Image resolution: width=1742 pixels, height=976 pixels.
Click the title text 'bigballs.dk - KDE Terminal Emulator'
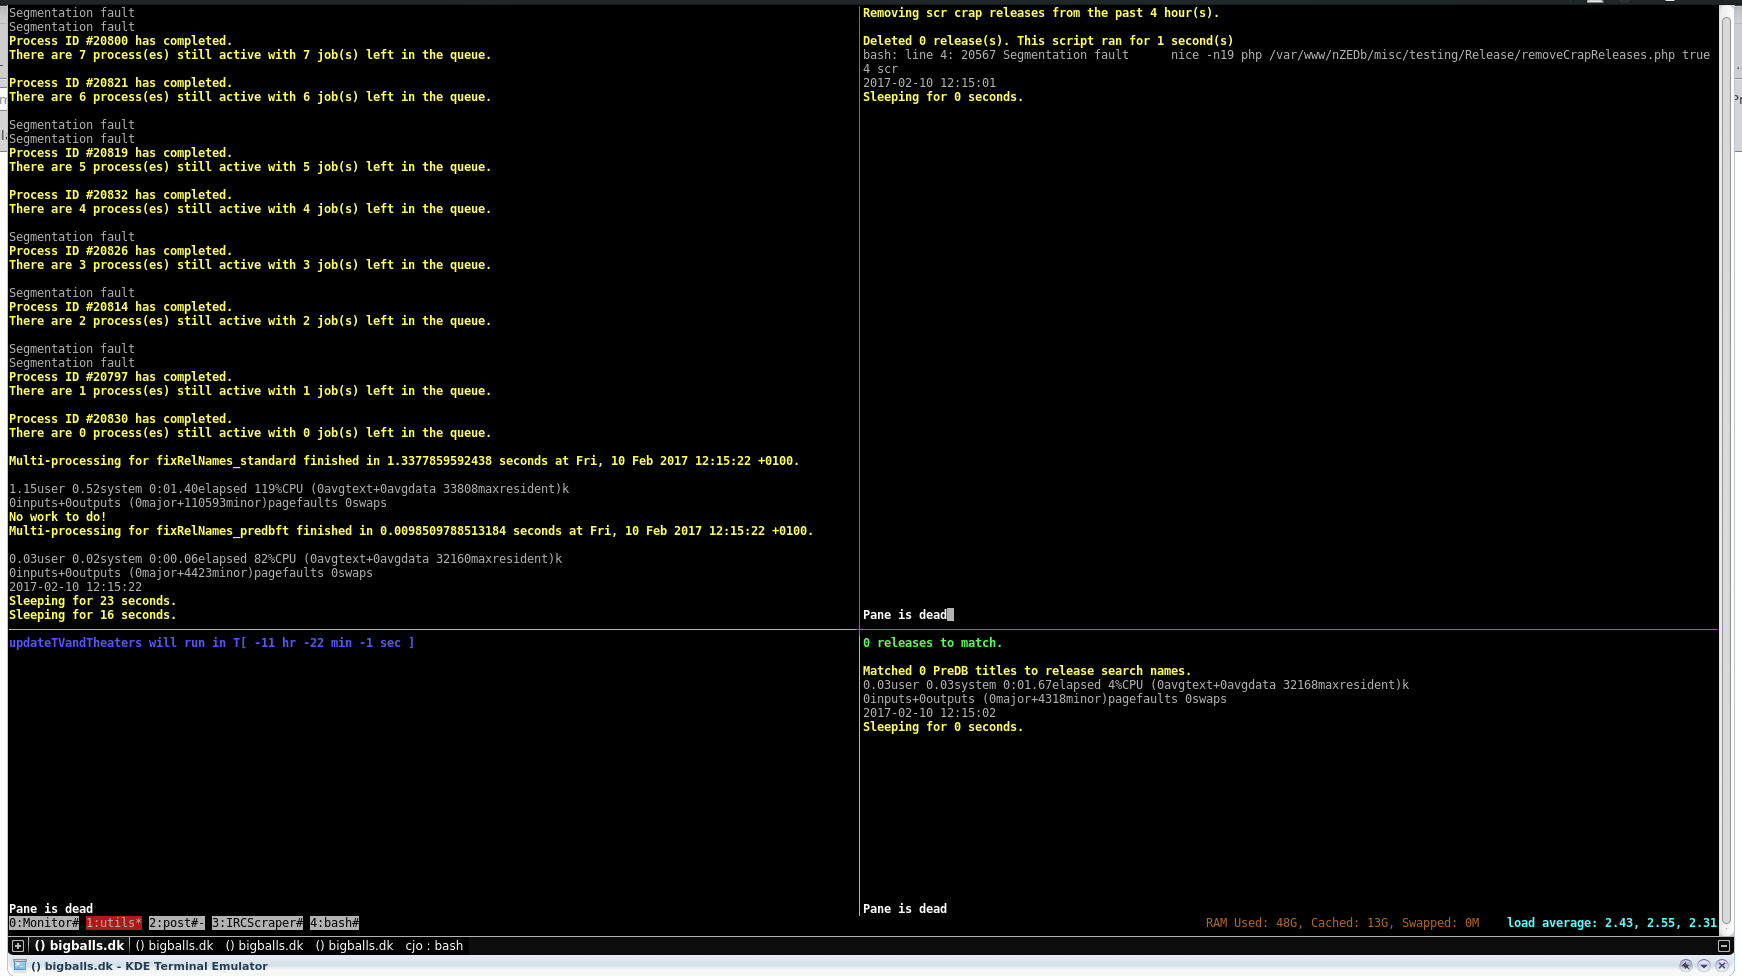[x=149, y=966]
